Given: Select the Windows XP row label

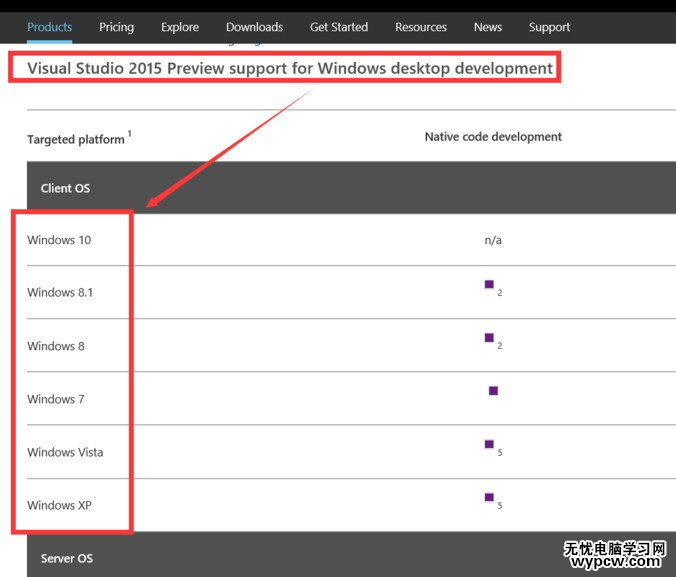Looking at the screenshot, I should point(59,505).
